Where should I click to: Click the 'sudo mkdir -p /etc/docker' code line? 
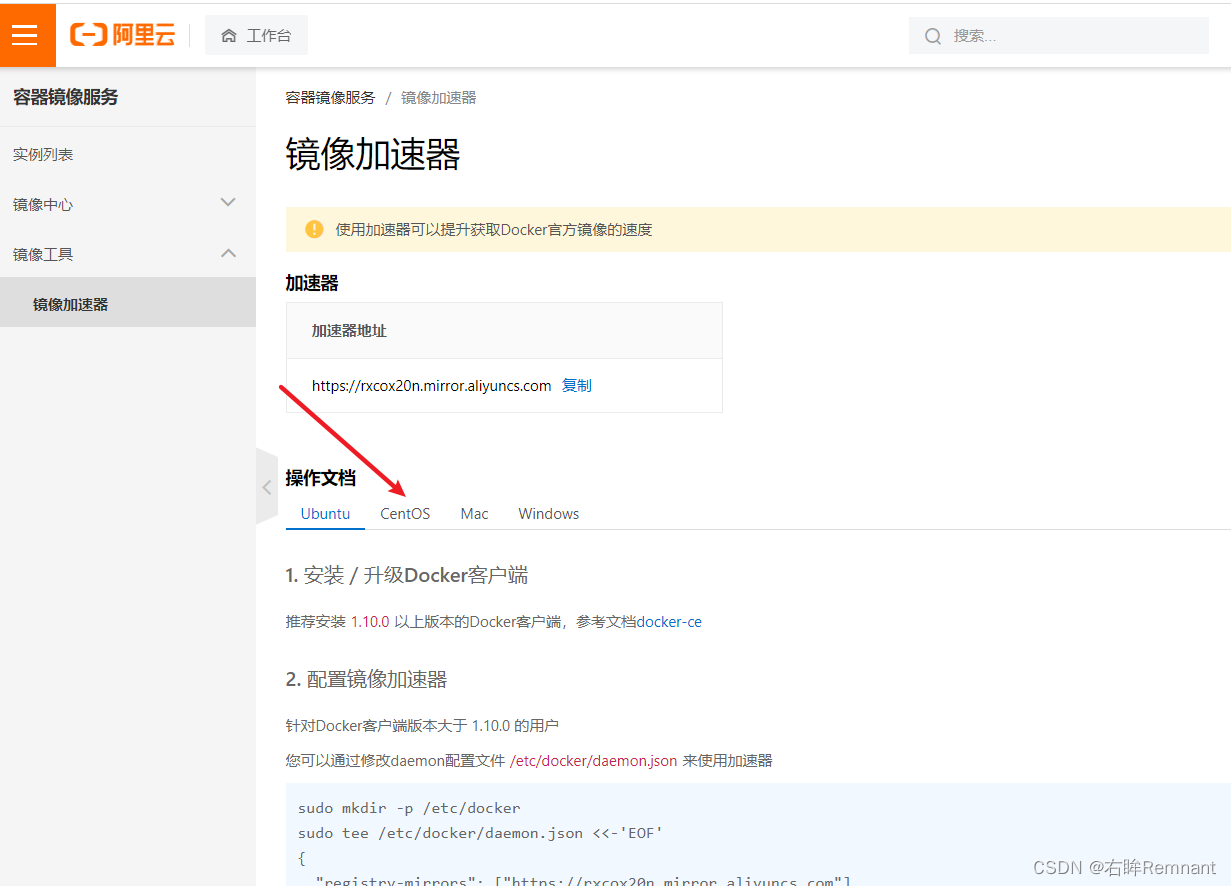click(409, 808)
